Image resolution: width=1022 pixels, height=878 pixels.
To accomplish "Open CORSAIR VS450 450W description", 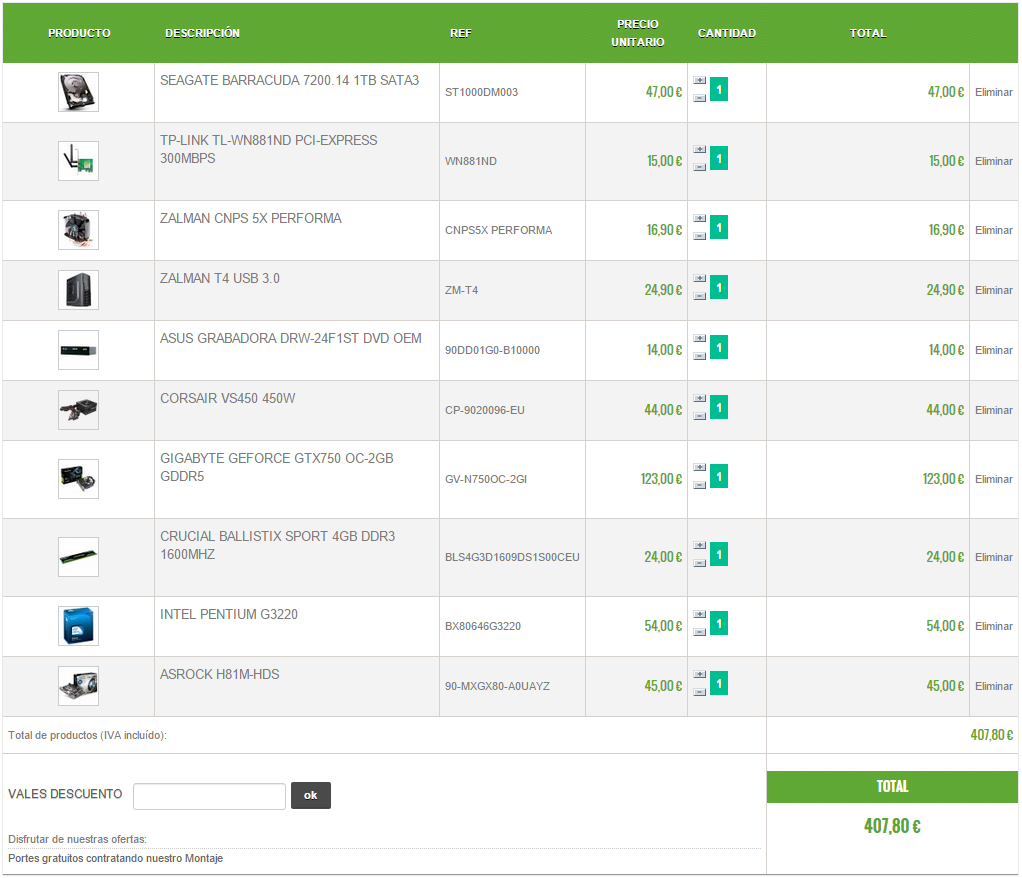I will (227, 398).
